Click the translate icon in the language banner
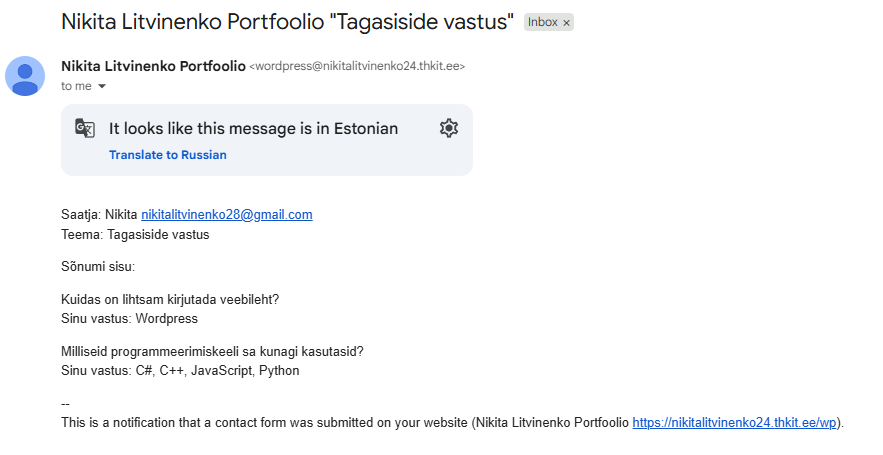Viewport: 883px width, 455px height. (x=85, y=128)
